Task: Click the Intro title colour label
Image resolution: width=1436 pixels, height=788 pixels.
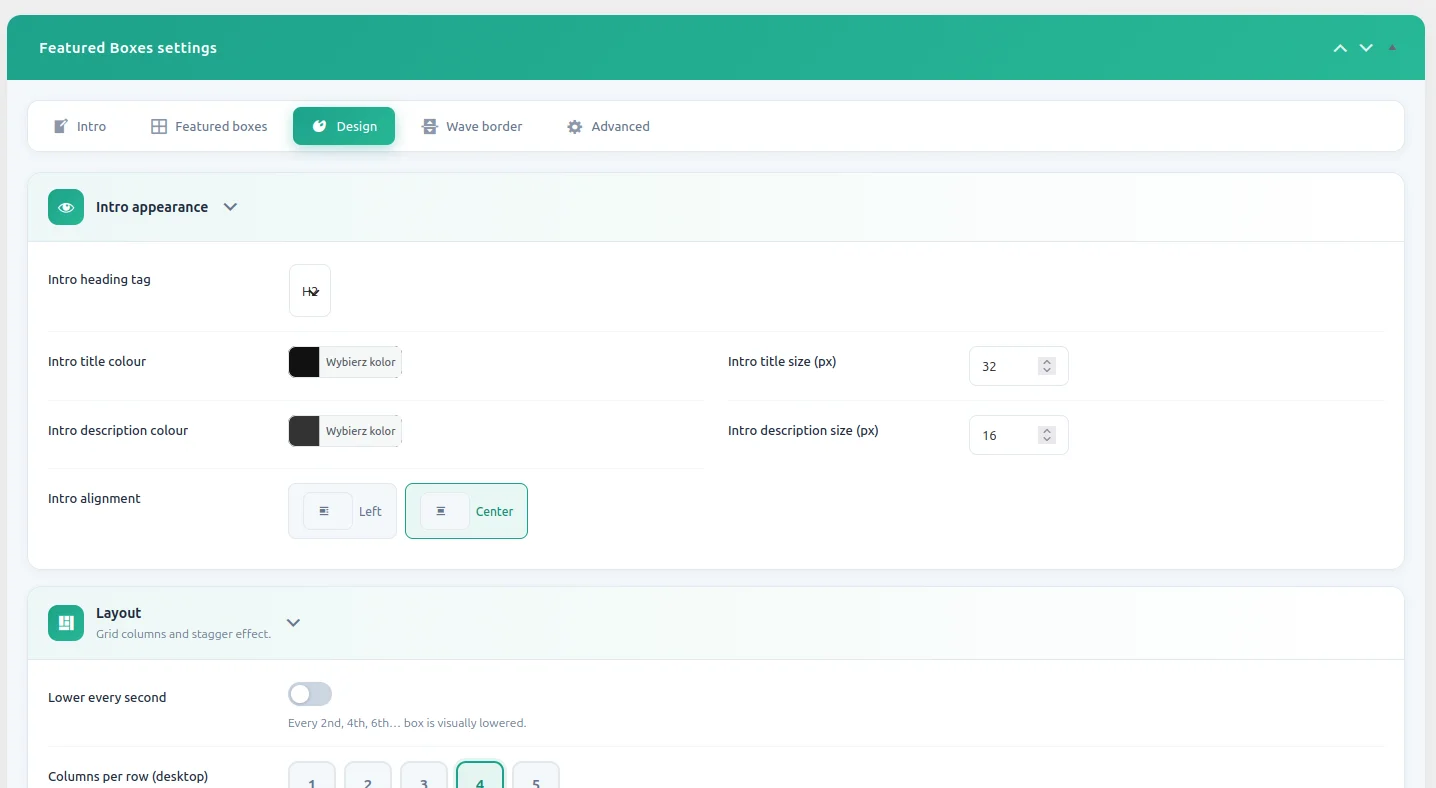Action: pyautogui.click(x=97, y=362)
